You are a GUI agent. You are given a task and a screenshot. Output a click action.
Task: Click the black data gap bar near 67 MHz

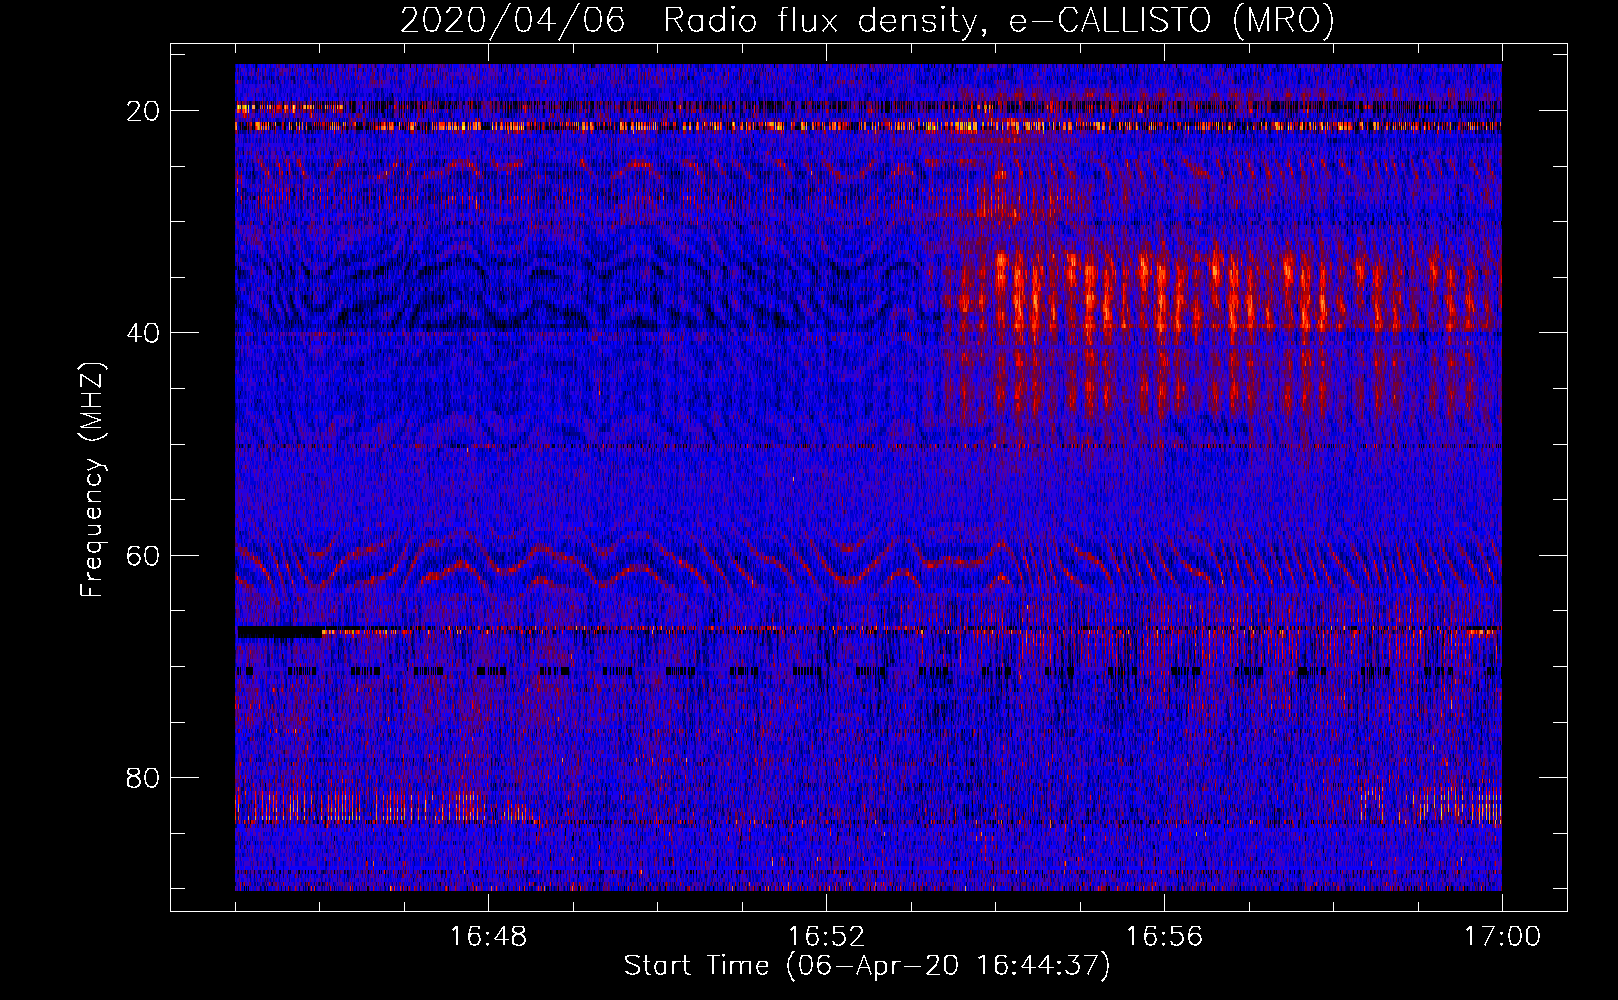(x=280, y=632)
